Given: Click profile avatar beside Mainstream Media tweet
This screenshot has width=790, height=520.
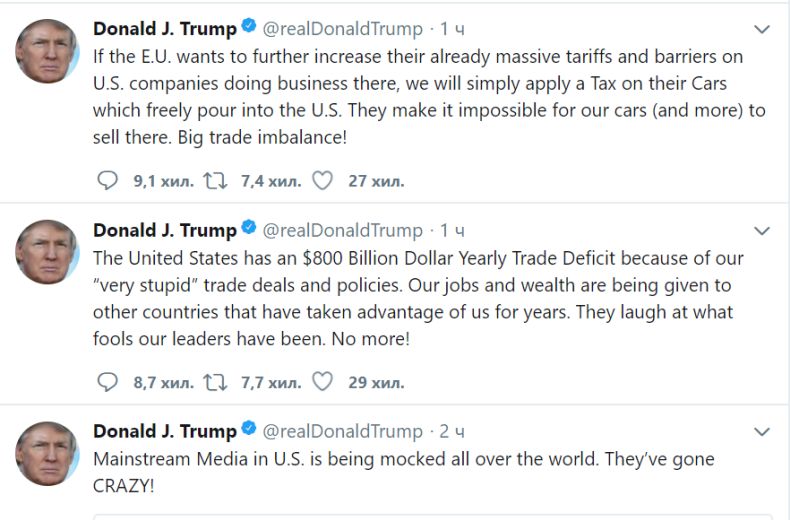Looking at the screenshot, I should [46, 453].
